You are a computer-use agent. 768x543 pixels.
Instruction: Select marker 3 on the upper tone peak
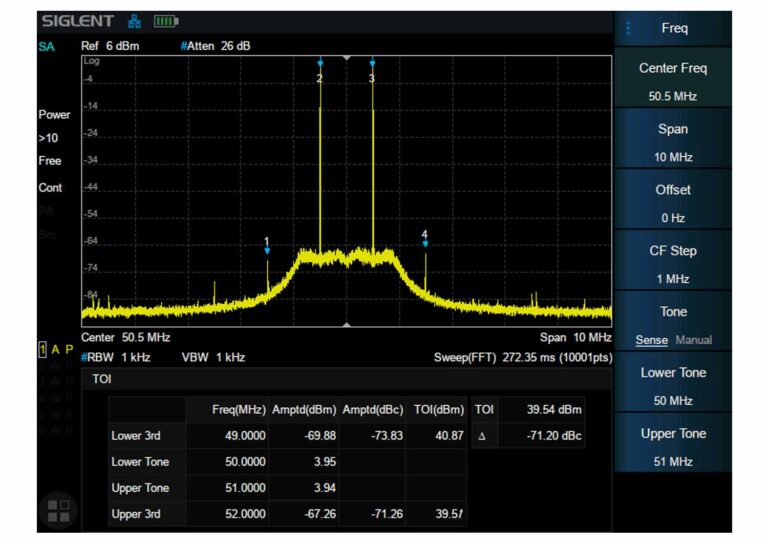(372, 71)
